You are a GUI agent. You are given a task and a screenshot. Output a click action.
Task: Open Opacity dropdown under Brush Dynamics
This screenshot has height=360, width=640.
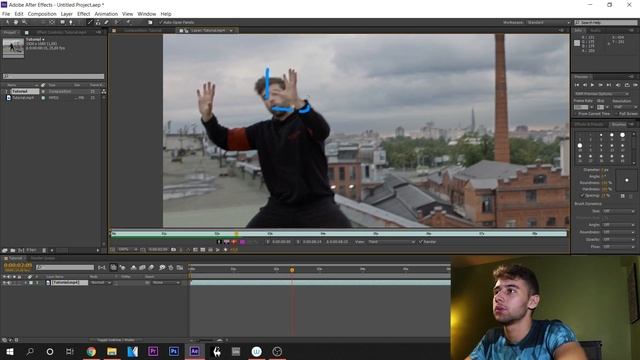pos(619,239)
